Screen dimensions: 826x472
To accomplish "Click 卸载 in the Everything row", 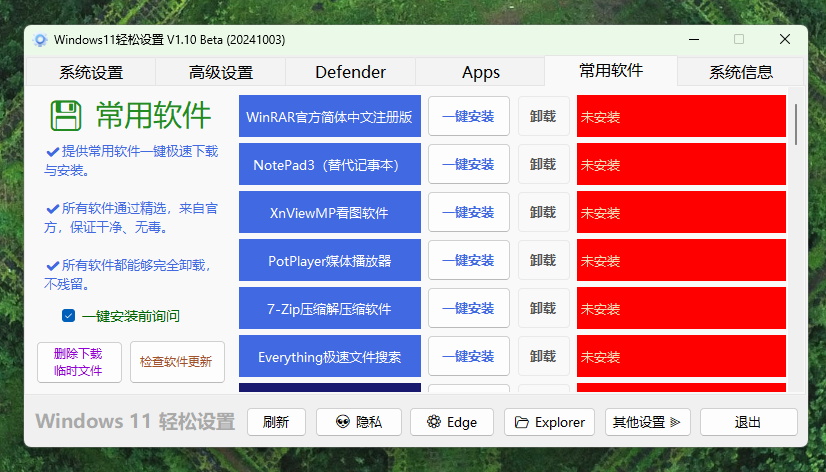I will click(543, 357).
